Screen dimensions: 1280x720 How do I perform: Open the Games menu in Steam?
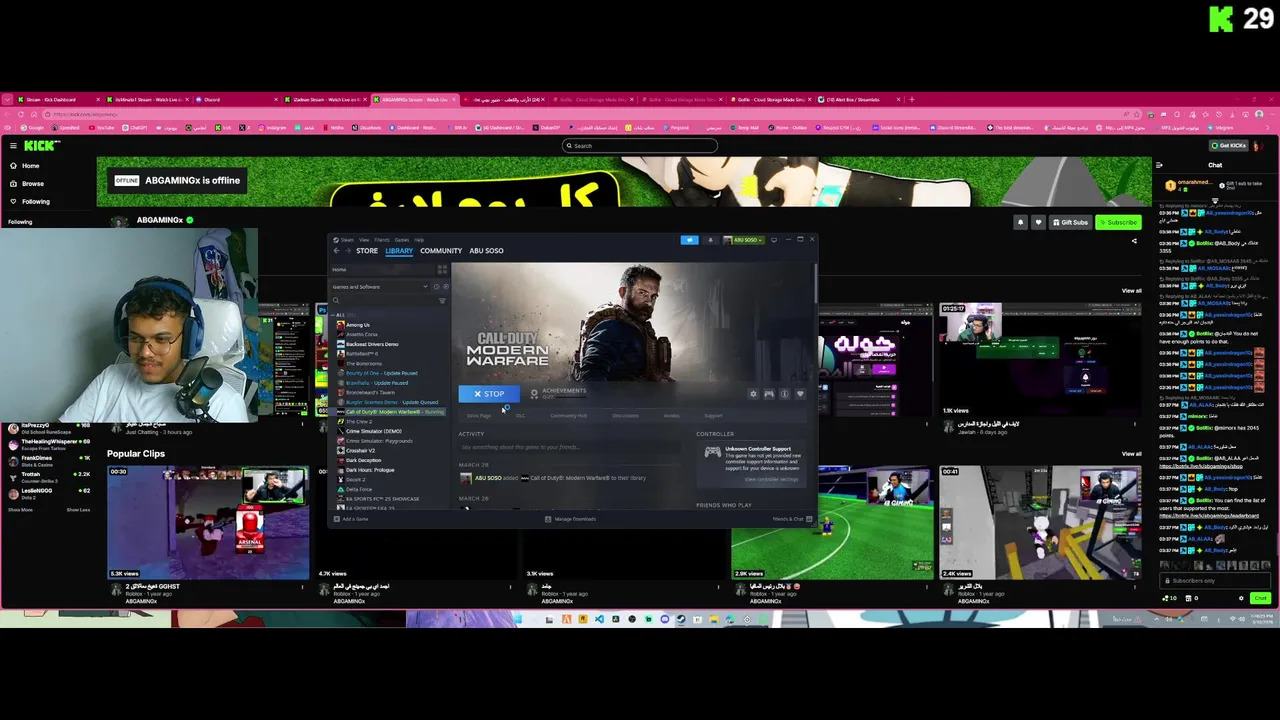402,240
